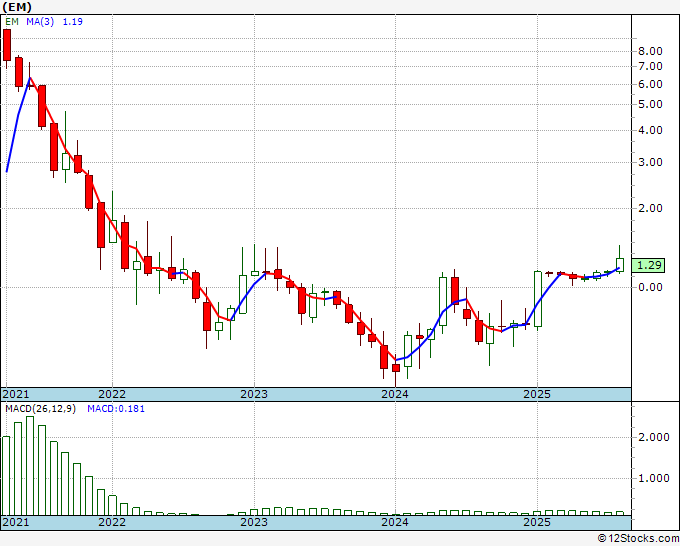The height and width of the screenshot is (546, 680).
Task: Click the 2024 label on MACD timeline
Action: (x=395, y=522)
